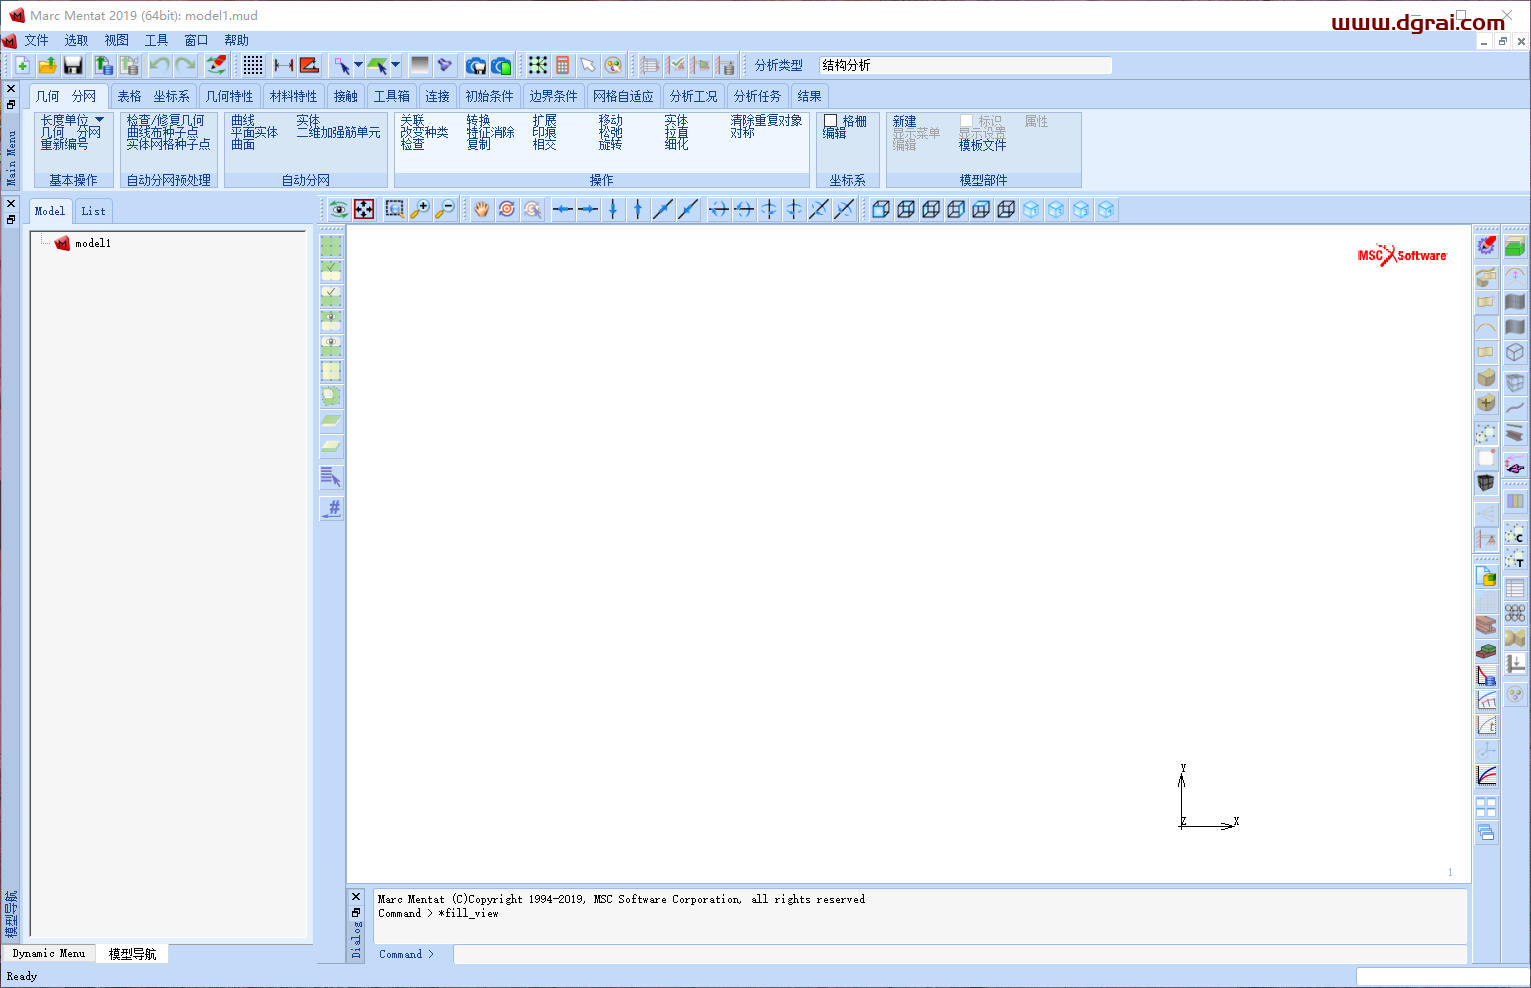Click the calculator icon
1531x988 pixels.
563,65
